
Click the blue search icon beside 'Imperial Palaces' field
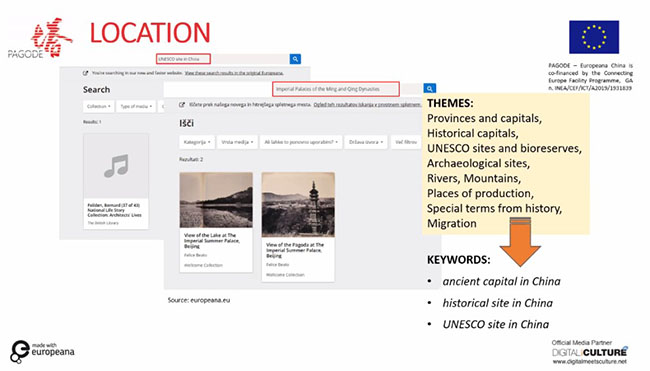[429, 88]
